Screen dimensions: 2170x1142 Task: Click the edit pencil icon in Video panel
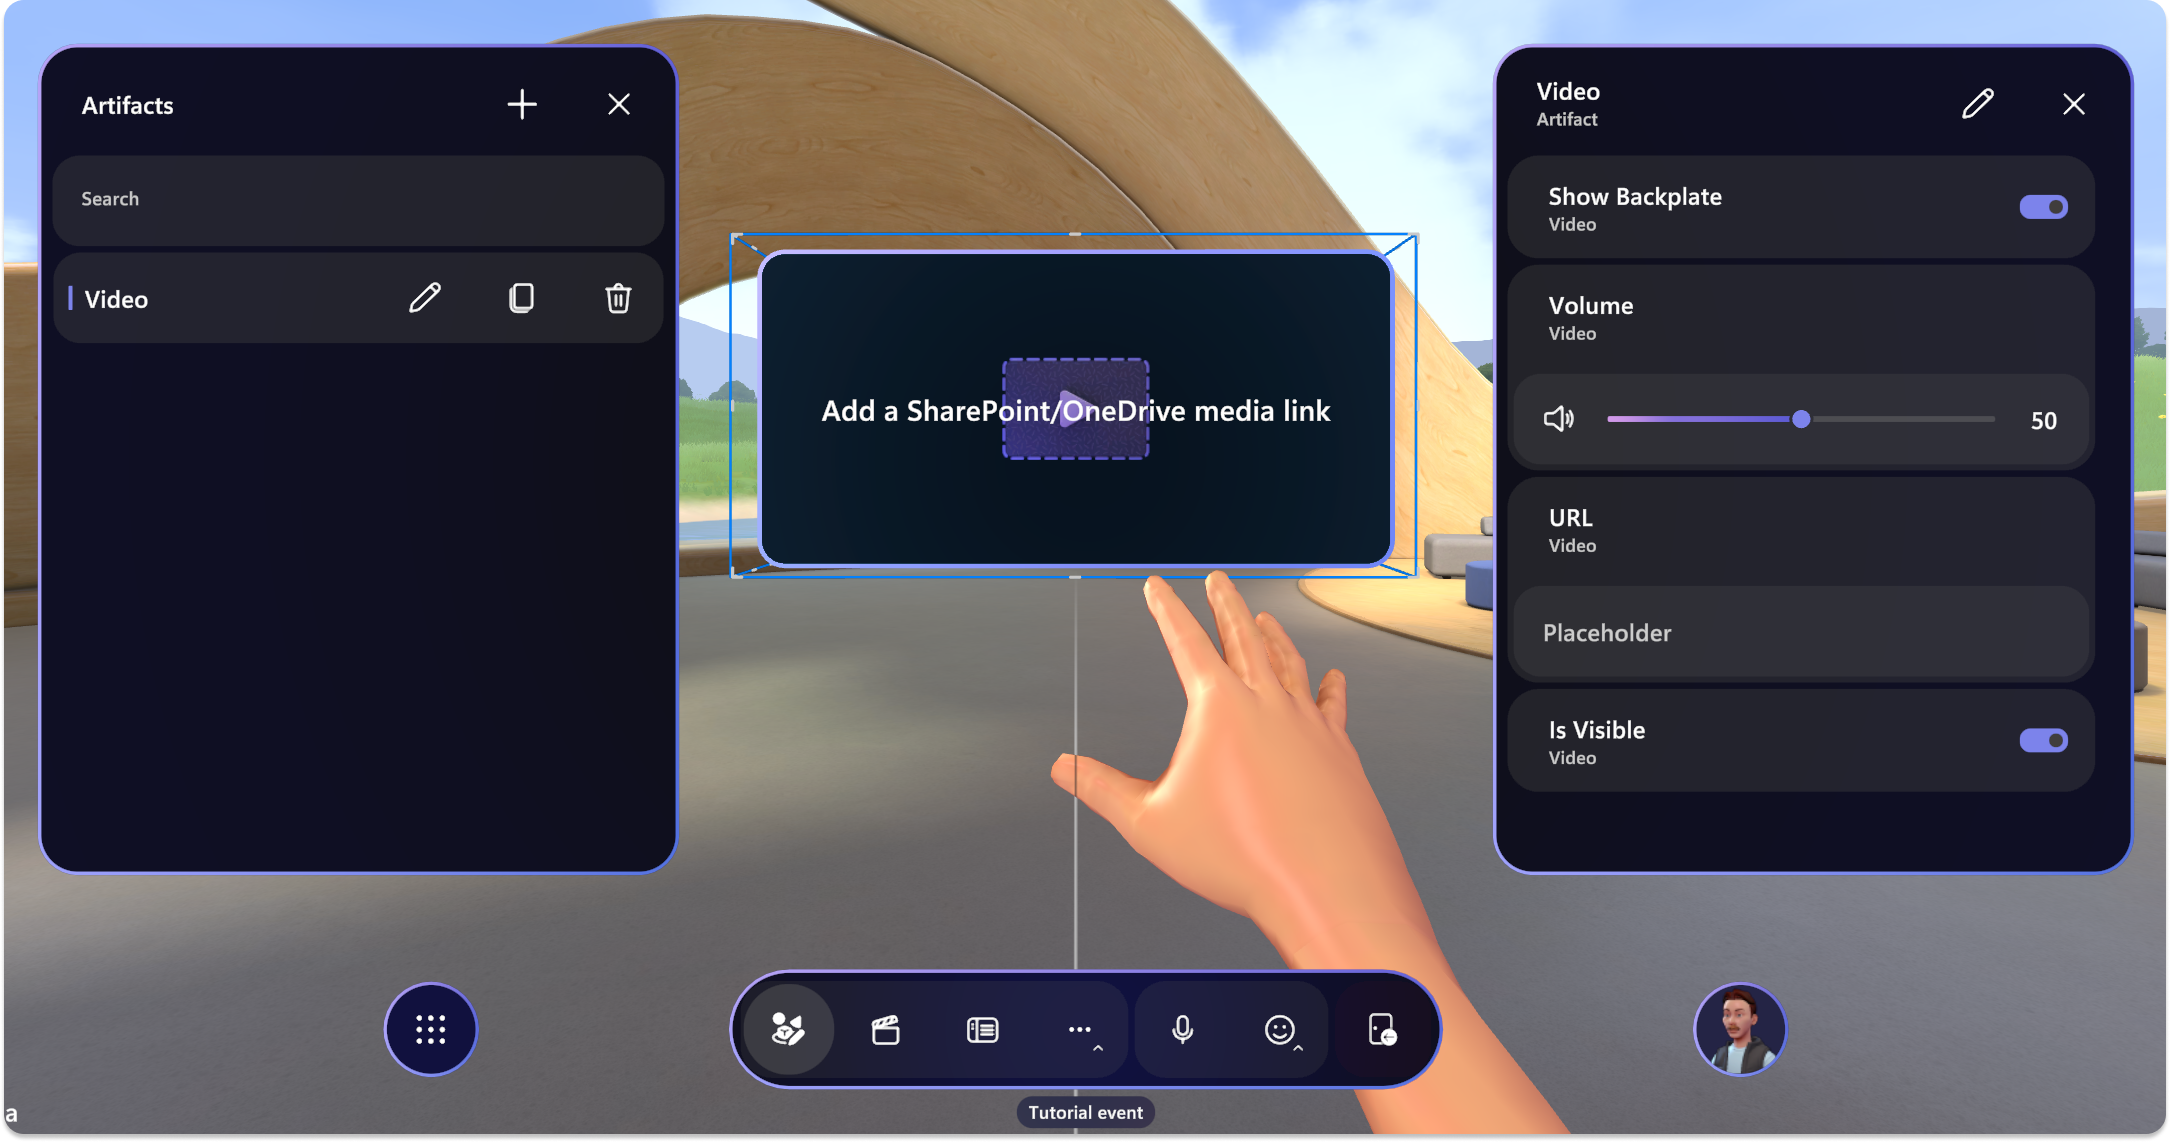tap(1978, 103)
